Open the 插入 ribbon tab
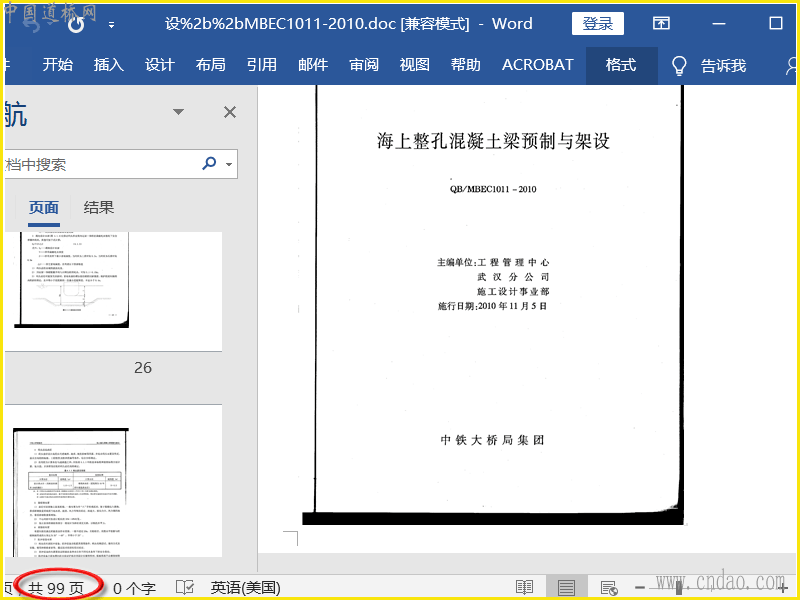Image resolution: width=800 pixels, height=600 pixels. point(109,65)
